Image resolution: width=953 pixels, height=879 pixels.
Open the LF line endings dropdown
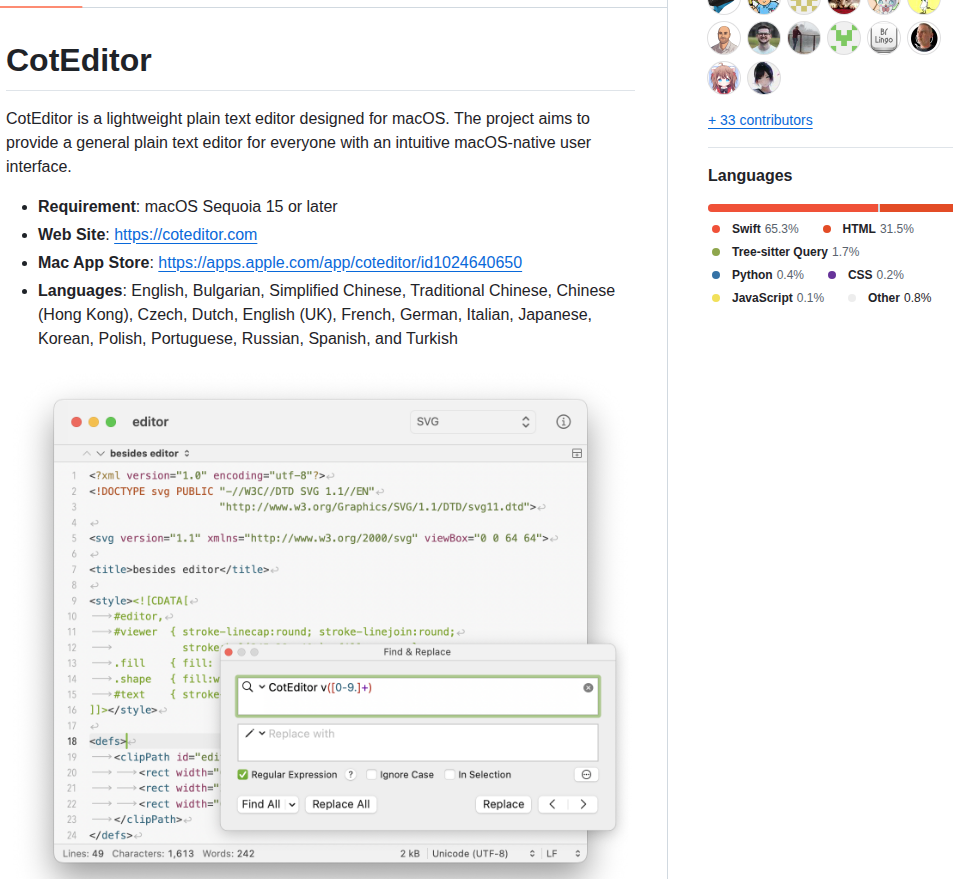(563, 853)
